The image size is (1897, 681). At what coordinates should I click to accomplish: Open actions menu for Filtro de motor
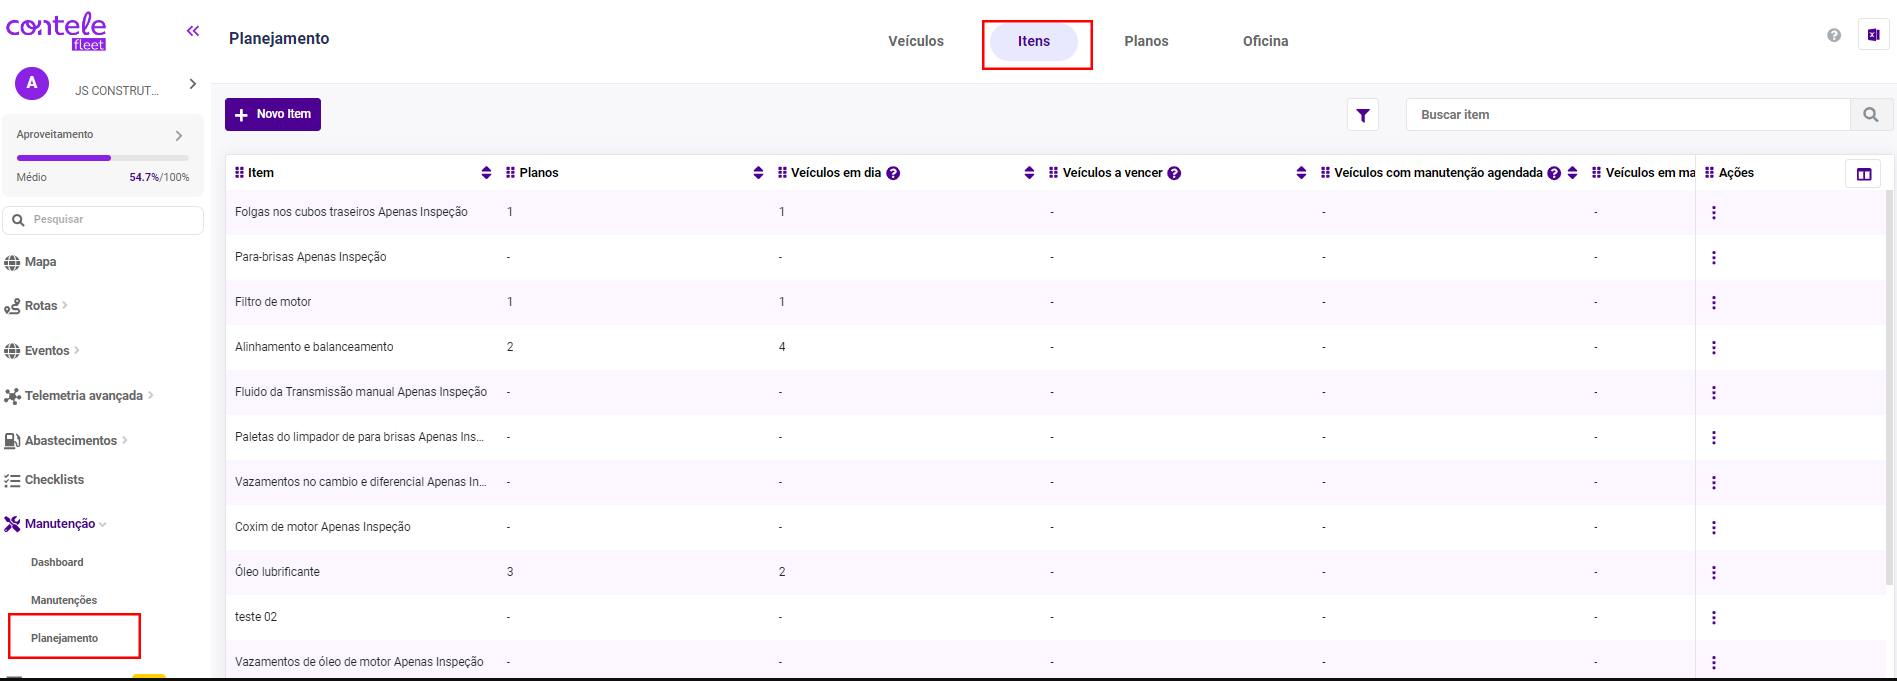click(1713, 302)
